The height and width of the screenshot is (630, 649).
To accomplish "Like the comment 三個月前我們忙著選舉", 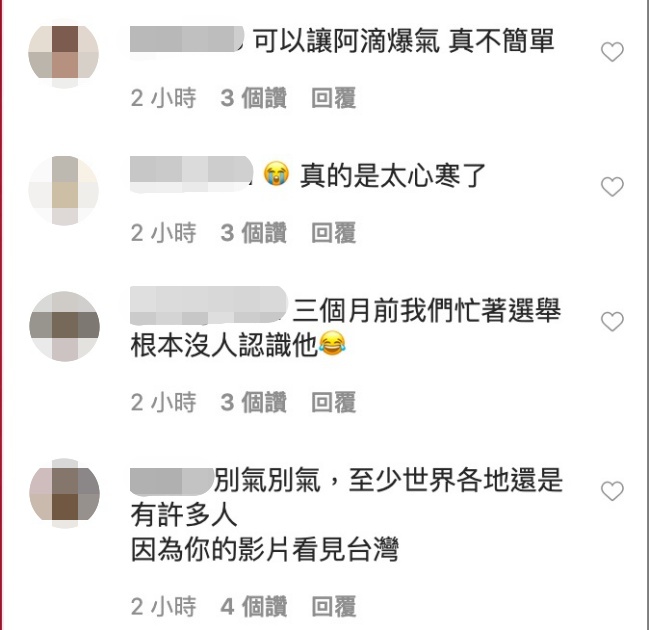I will [612, 322].
